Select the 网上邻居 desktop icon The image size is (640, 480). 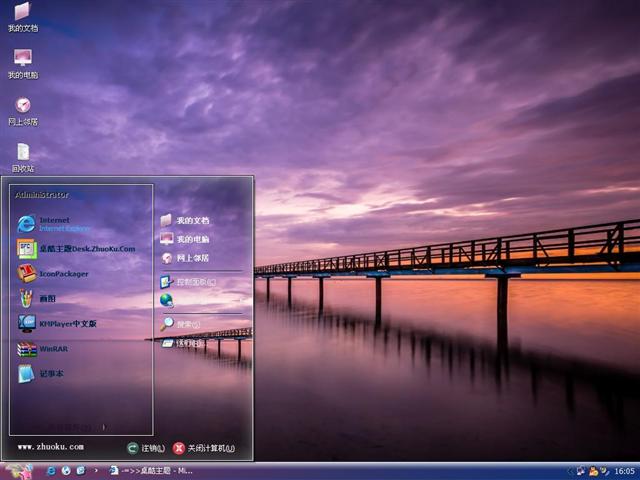pyautogui.click(x=22, y=109)
